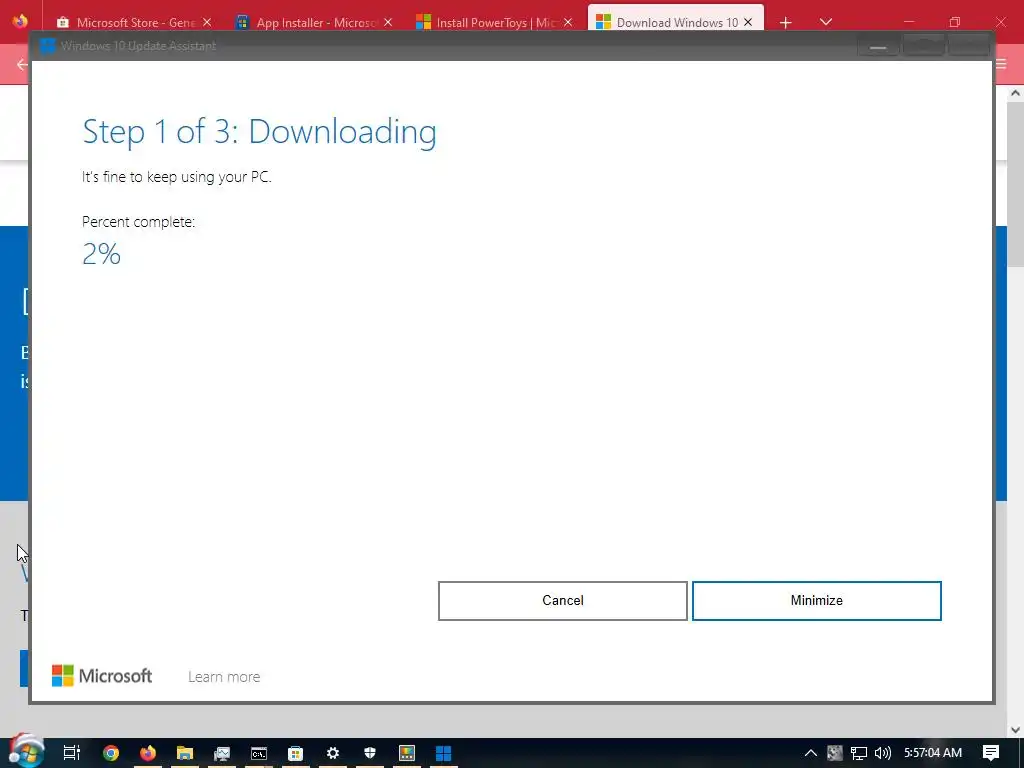Click the It's fine to keep using text
This screenshot has width=1024, height=768.
point(176,177)
